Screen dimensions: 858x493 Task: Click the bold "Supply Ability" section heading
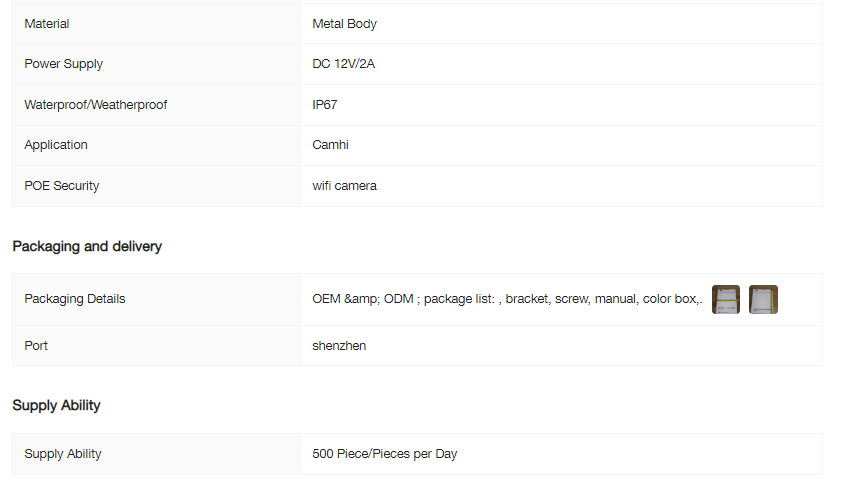pyautogui.click(x=56, y=405)
